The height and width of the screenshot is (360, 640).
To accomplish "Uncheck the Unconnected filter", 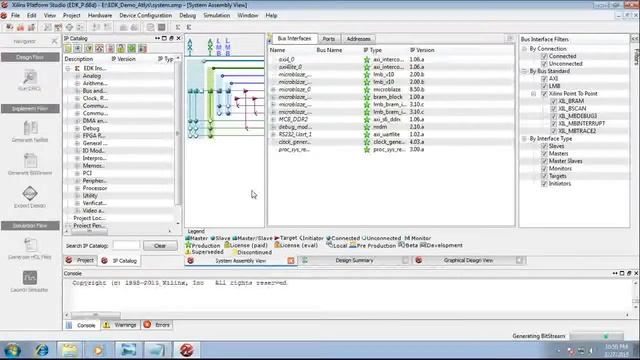I will pyautogui.click(x=544, y=64).
